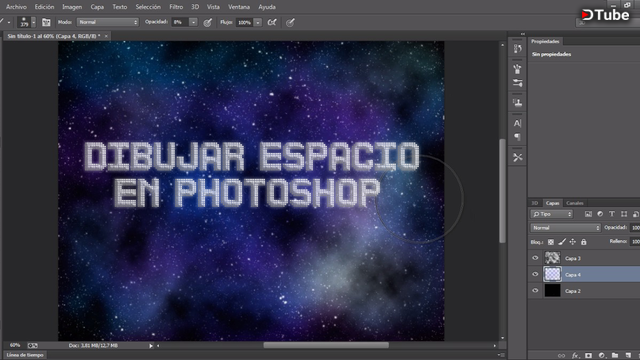Select the Capas tab
640x360 pixels.
point(553,203)
